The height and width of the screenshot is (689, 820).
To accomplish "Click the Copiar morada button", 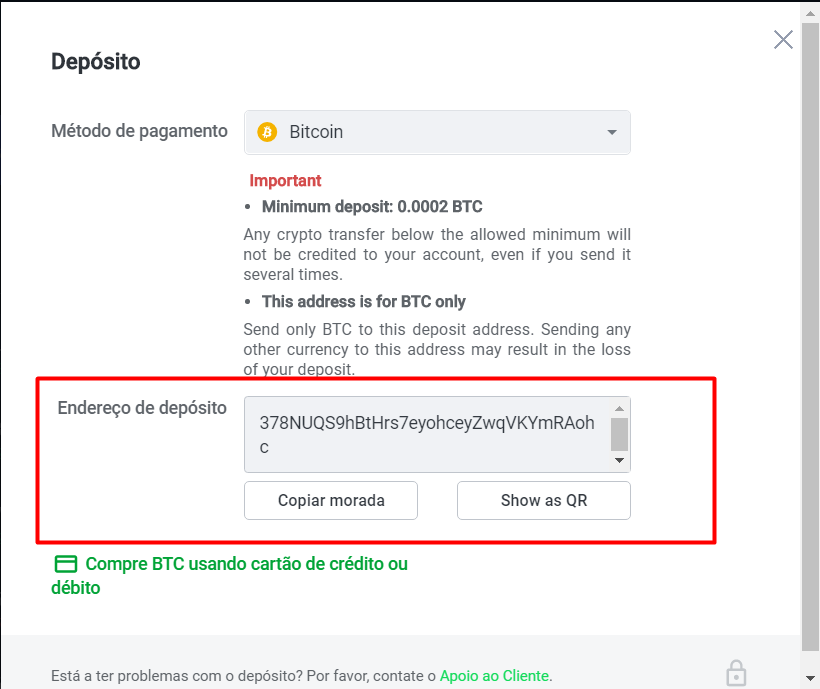I will (x=331, y=500).
